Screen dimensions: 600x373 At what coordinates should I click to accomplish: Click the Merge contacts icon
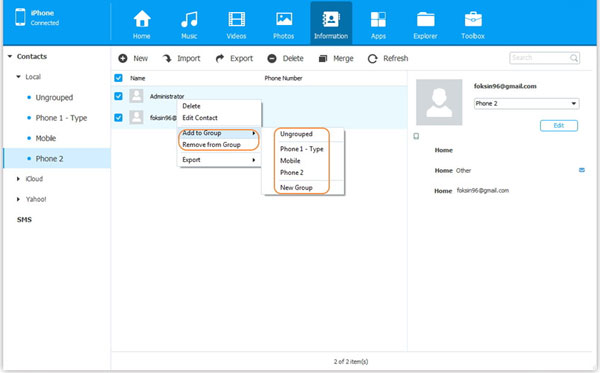pos(323,59)
